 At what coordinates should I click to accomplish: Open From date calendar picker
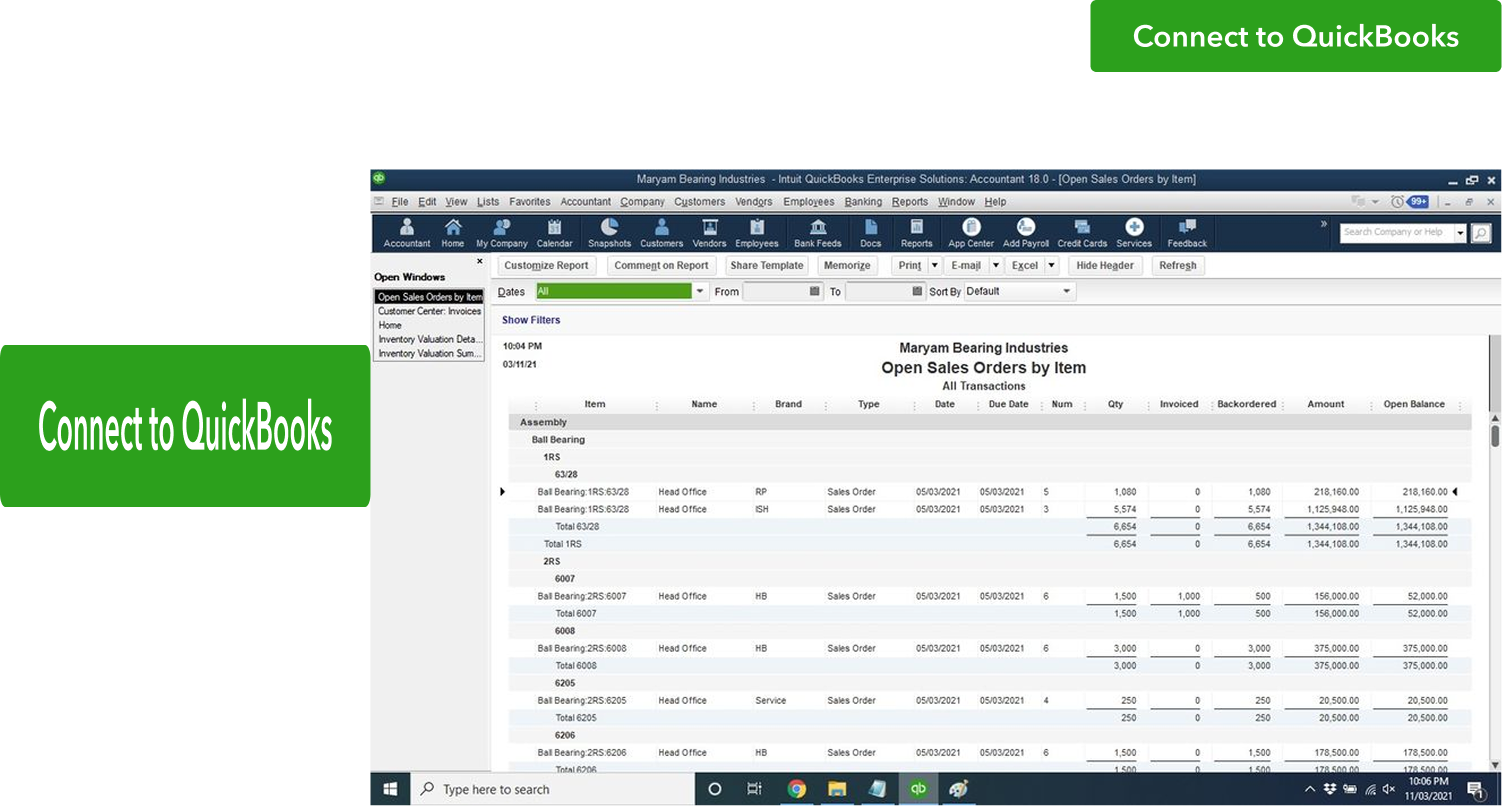coord(815,292)
